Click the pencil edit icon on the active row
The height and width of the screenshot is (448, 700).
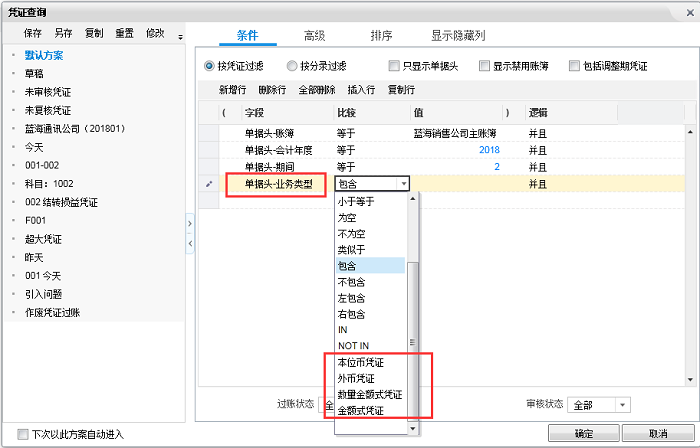tap(209, 184)
